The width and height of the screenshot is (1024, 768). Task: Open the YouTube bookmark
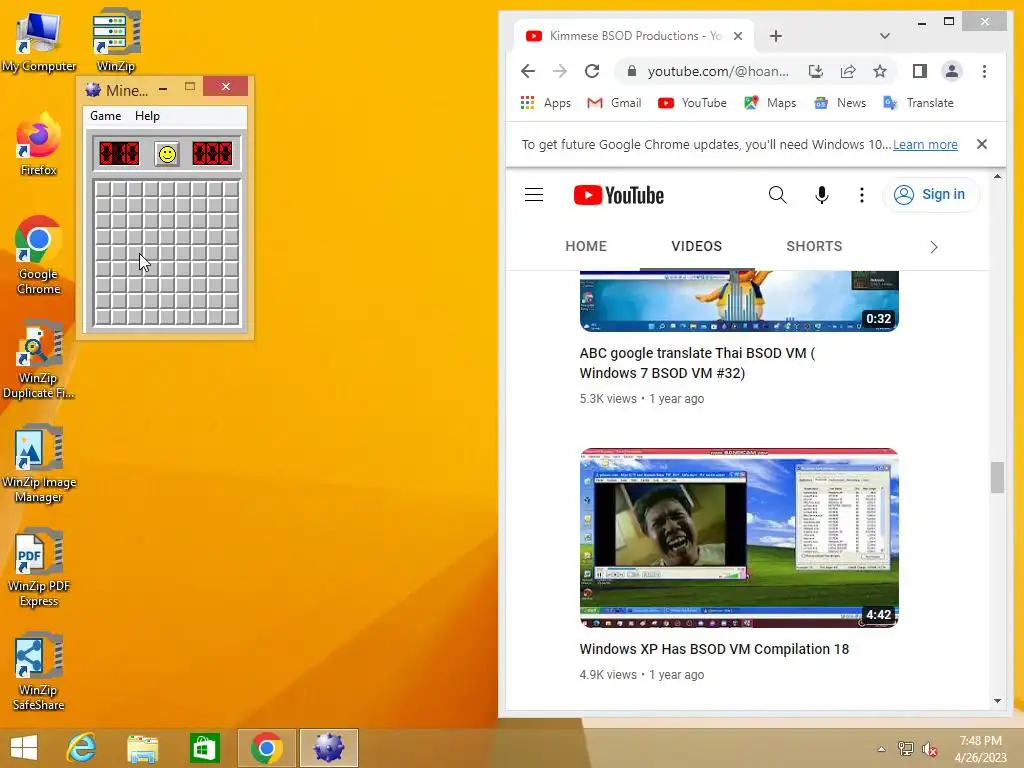coord(692,103)
